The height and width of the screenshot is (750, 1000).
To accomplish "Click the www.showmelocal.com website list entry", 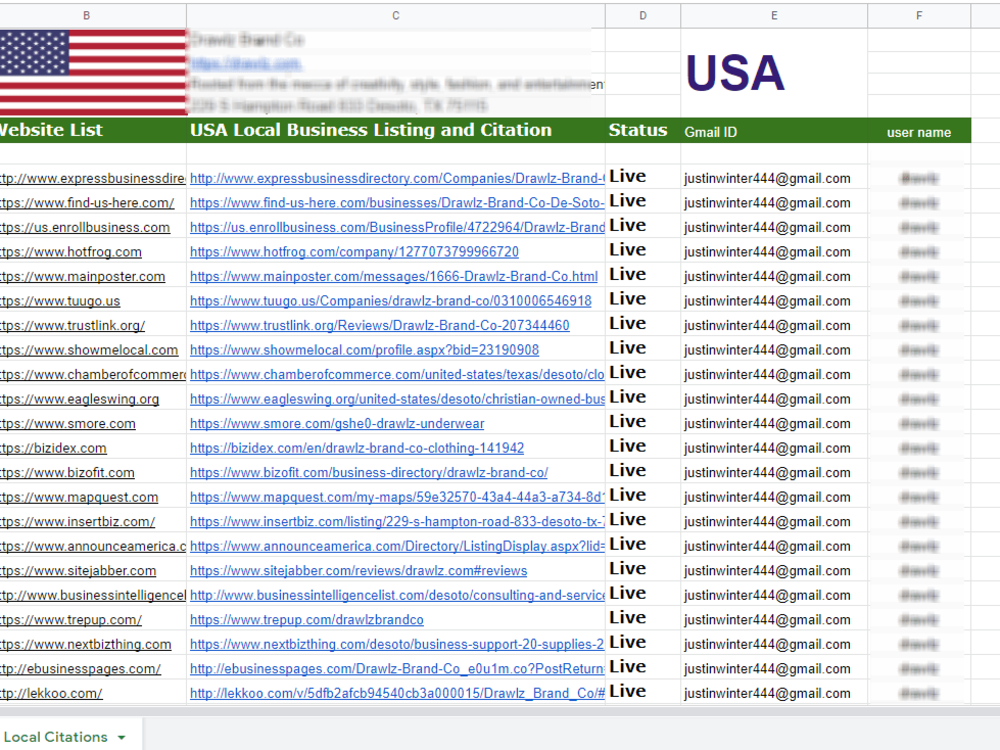I will (89, 350).
